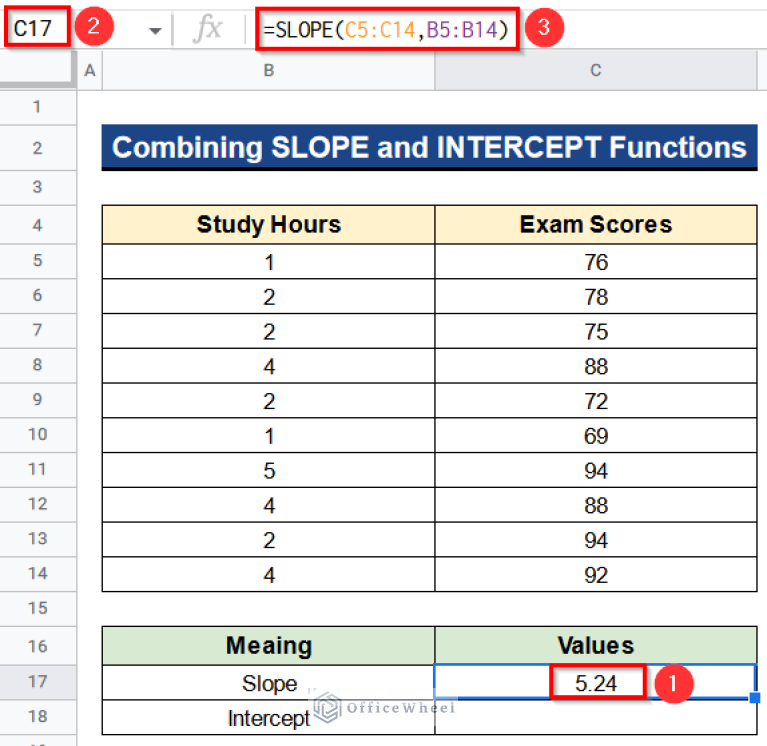The height and width of the screenshot is (746, 767).
Task: Click the blue fill handle of selected cell
Action: (755, 699)
